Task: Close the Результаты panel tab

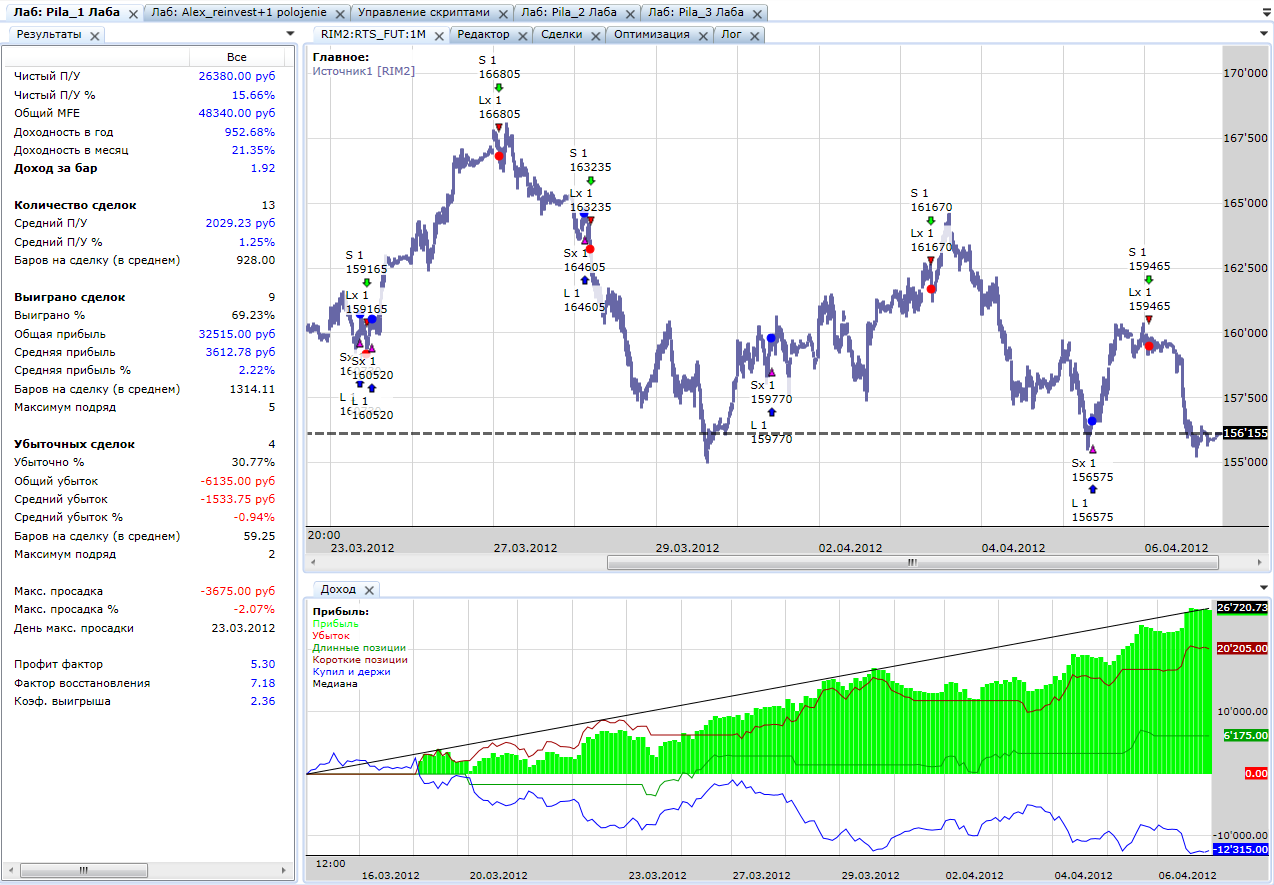Action: click(95, 35)
